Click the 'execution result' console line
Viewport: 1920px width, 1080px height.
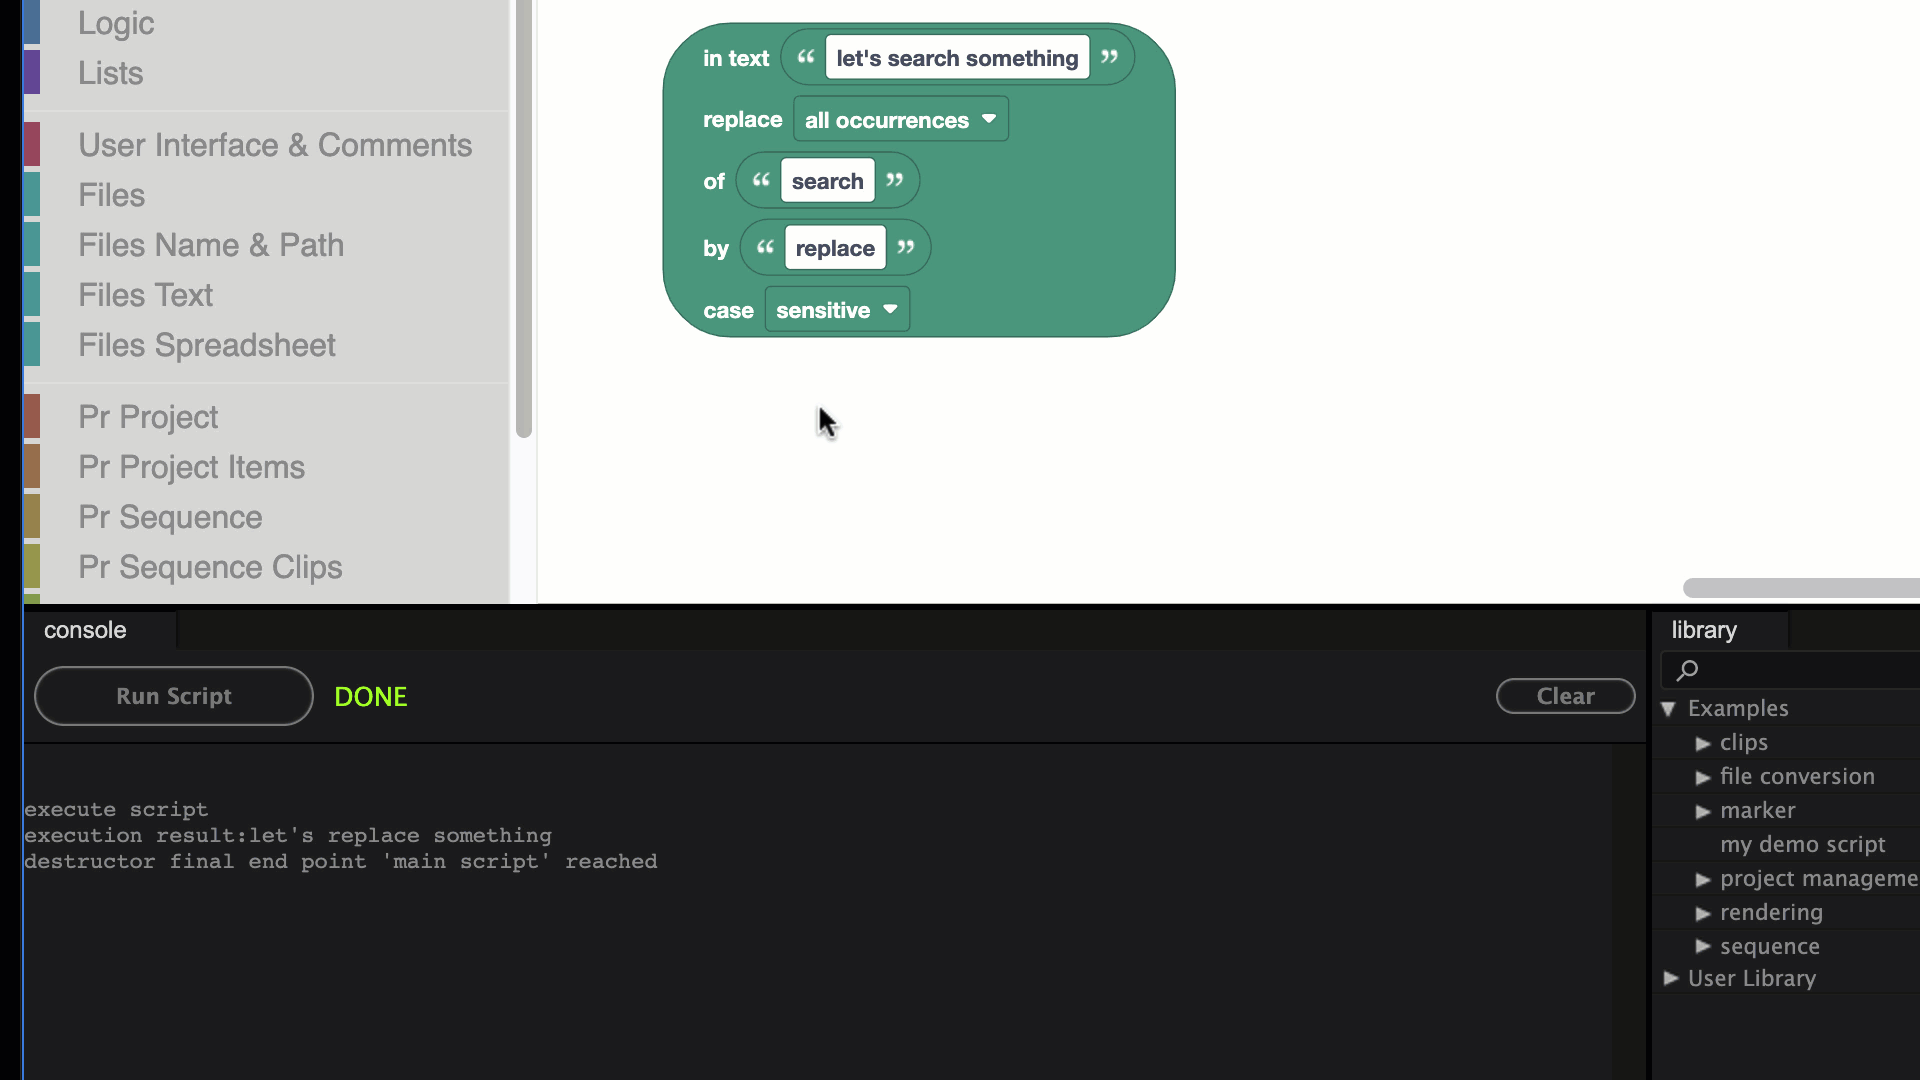[x=288, y=835]
